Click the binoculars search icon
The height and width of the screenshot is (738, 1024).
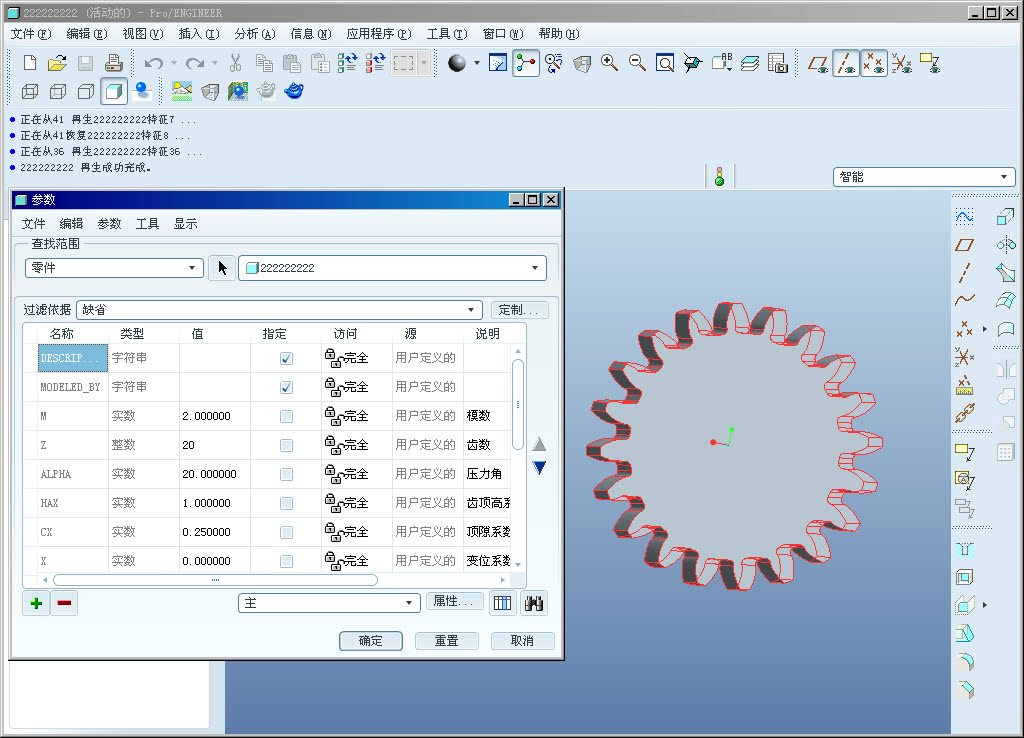534,603
